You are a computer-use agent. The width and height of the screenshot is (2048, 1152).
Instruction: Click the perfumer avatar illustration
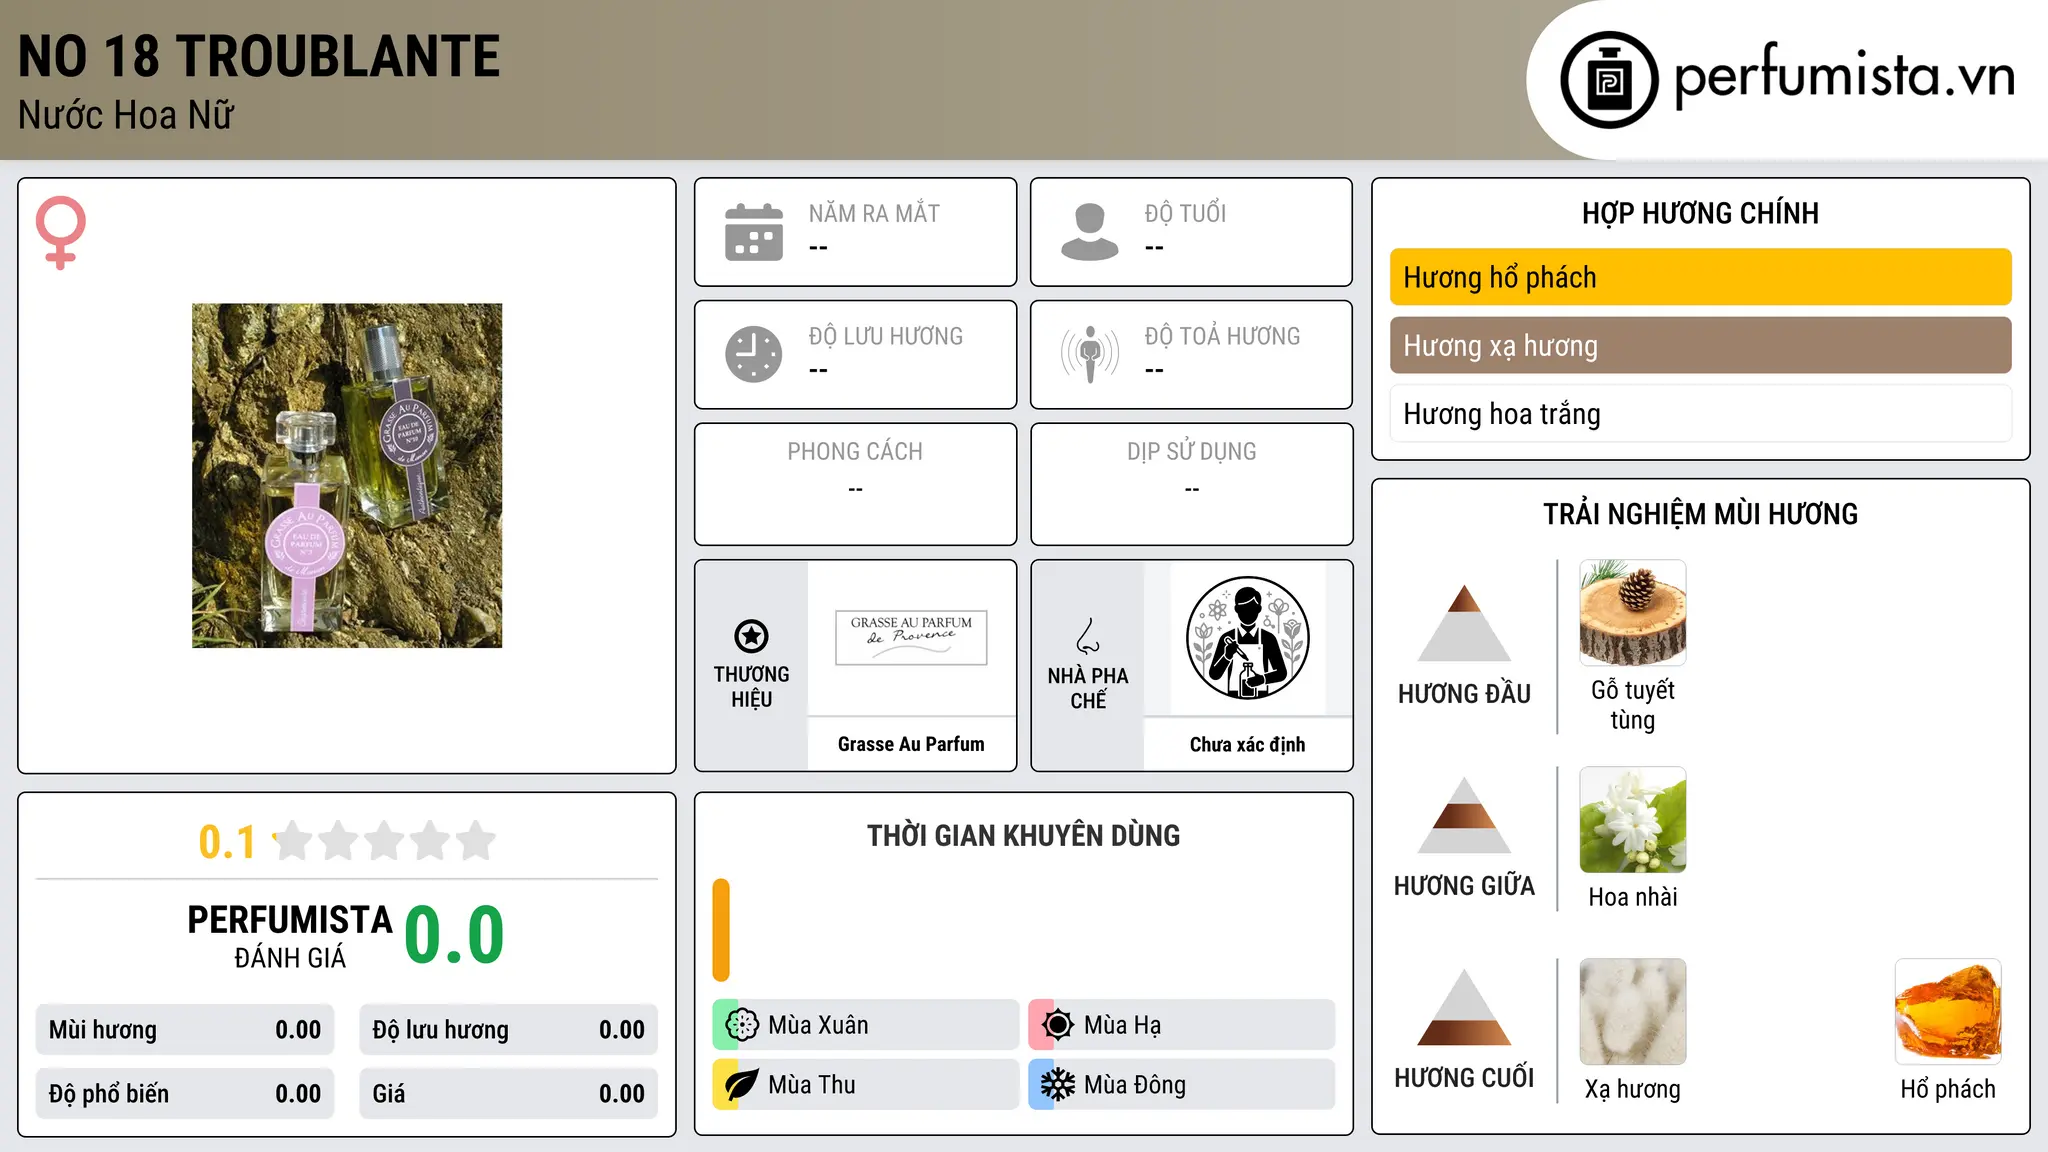tap(1247, 638)
